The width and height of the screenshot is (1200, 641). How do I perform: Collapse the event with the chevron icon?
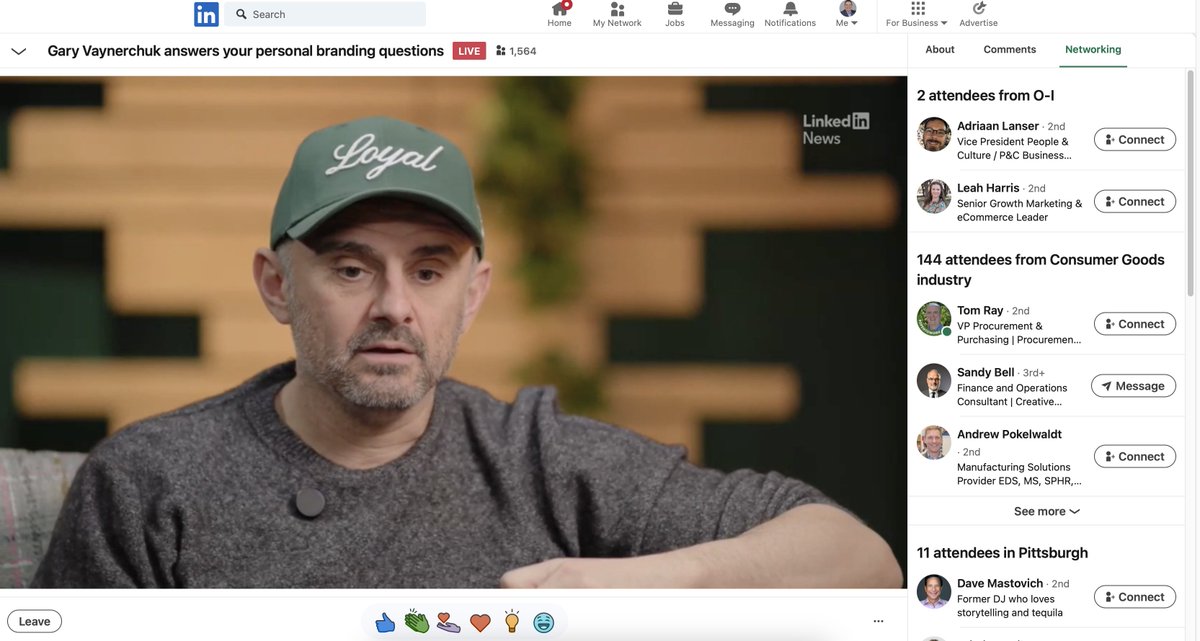click(x=18, y=51)
